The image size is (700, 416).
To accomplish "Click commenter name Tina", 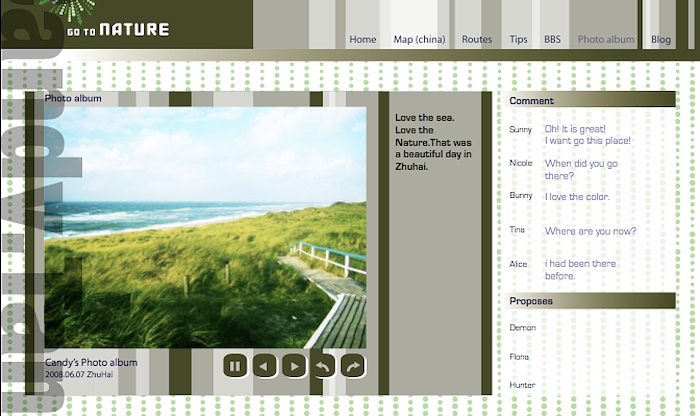I will tap(517, 229).
